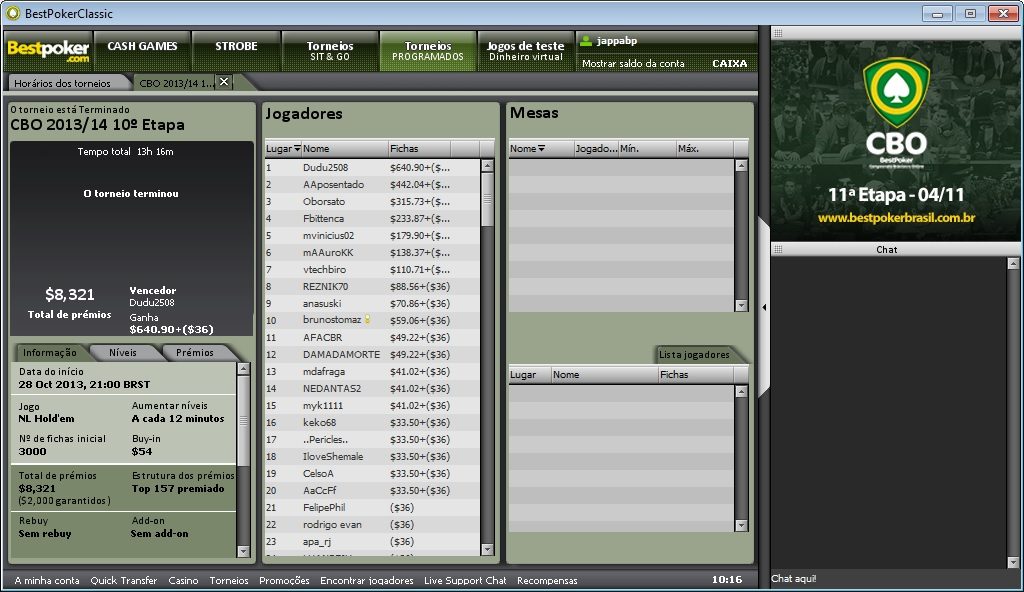This screenshot has height=592, width=1024.
Task: Click the info panel scroll up arrow
Action: tap(243, 369)
